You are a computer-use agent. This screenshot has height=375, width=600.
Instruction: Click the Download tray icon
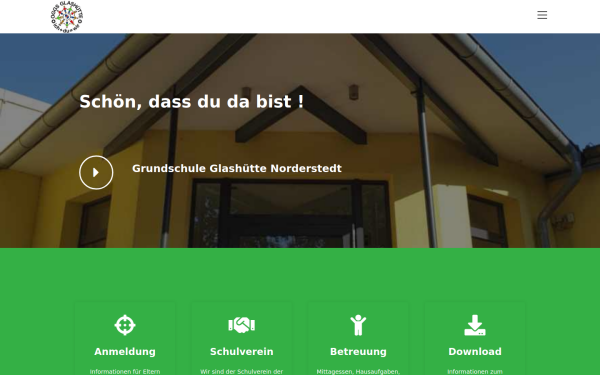[475, 325]
